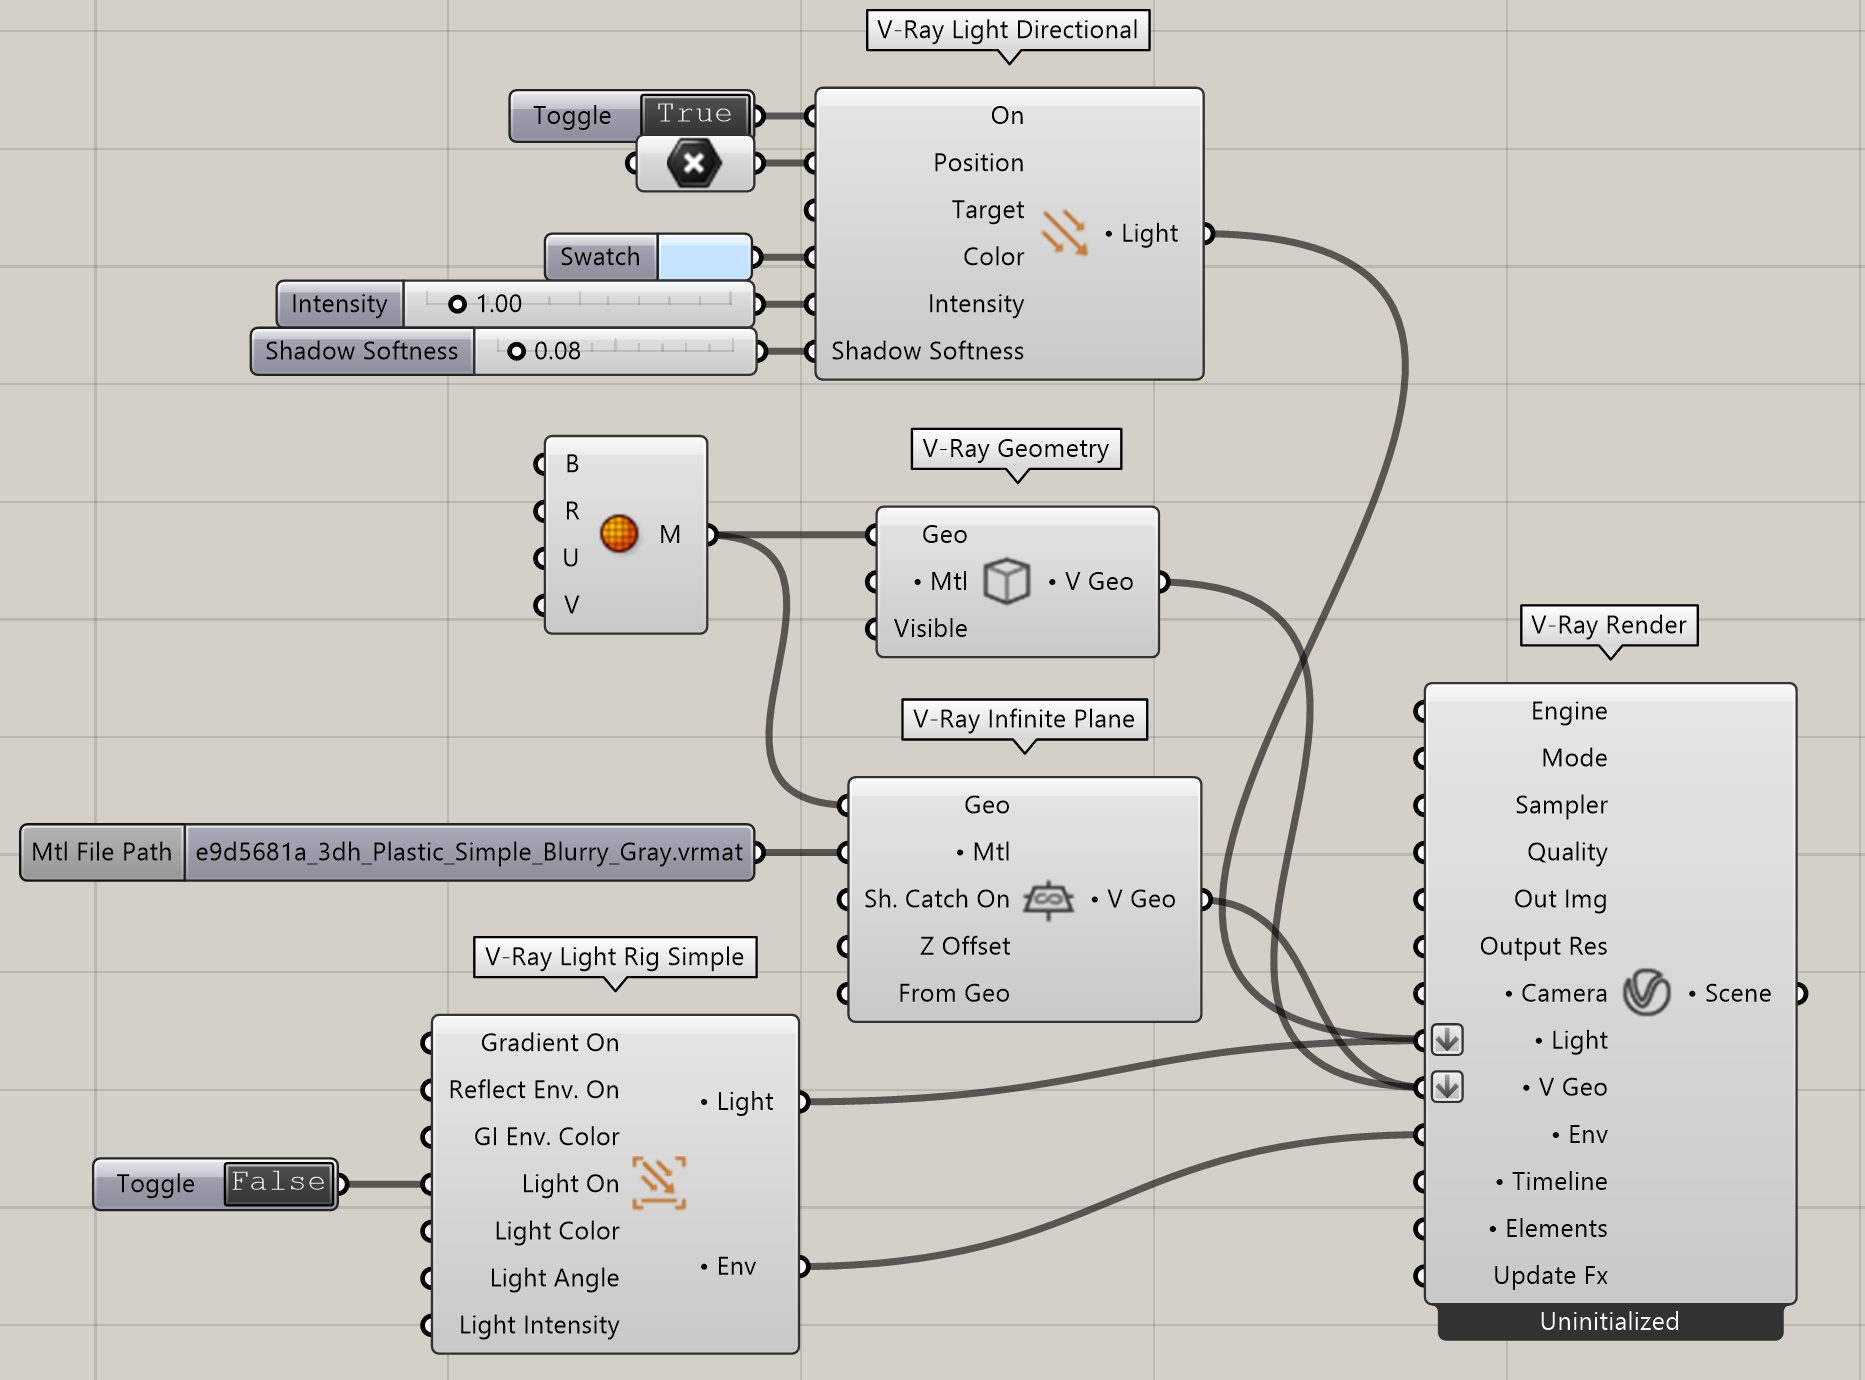Viewport: 1865px width, 1380px height.
Task: Click the Mtl File Path label
Action: click(102, 852)
